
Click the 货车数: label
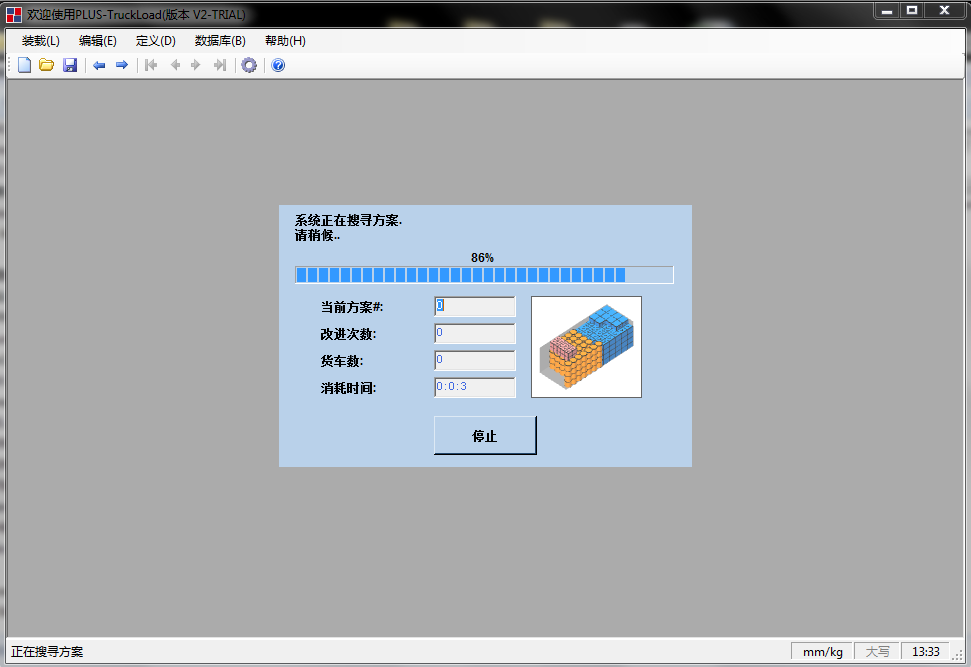pos(342,361)
